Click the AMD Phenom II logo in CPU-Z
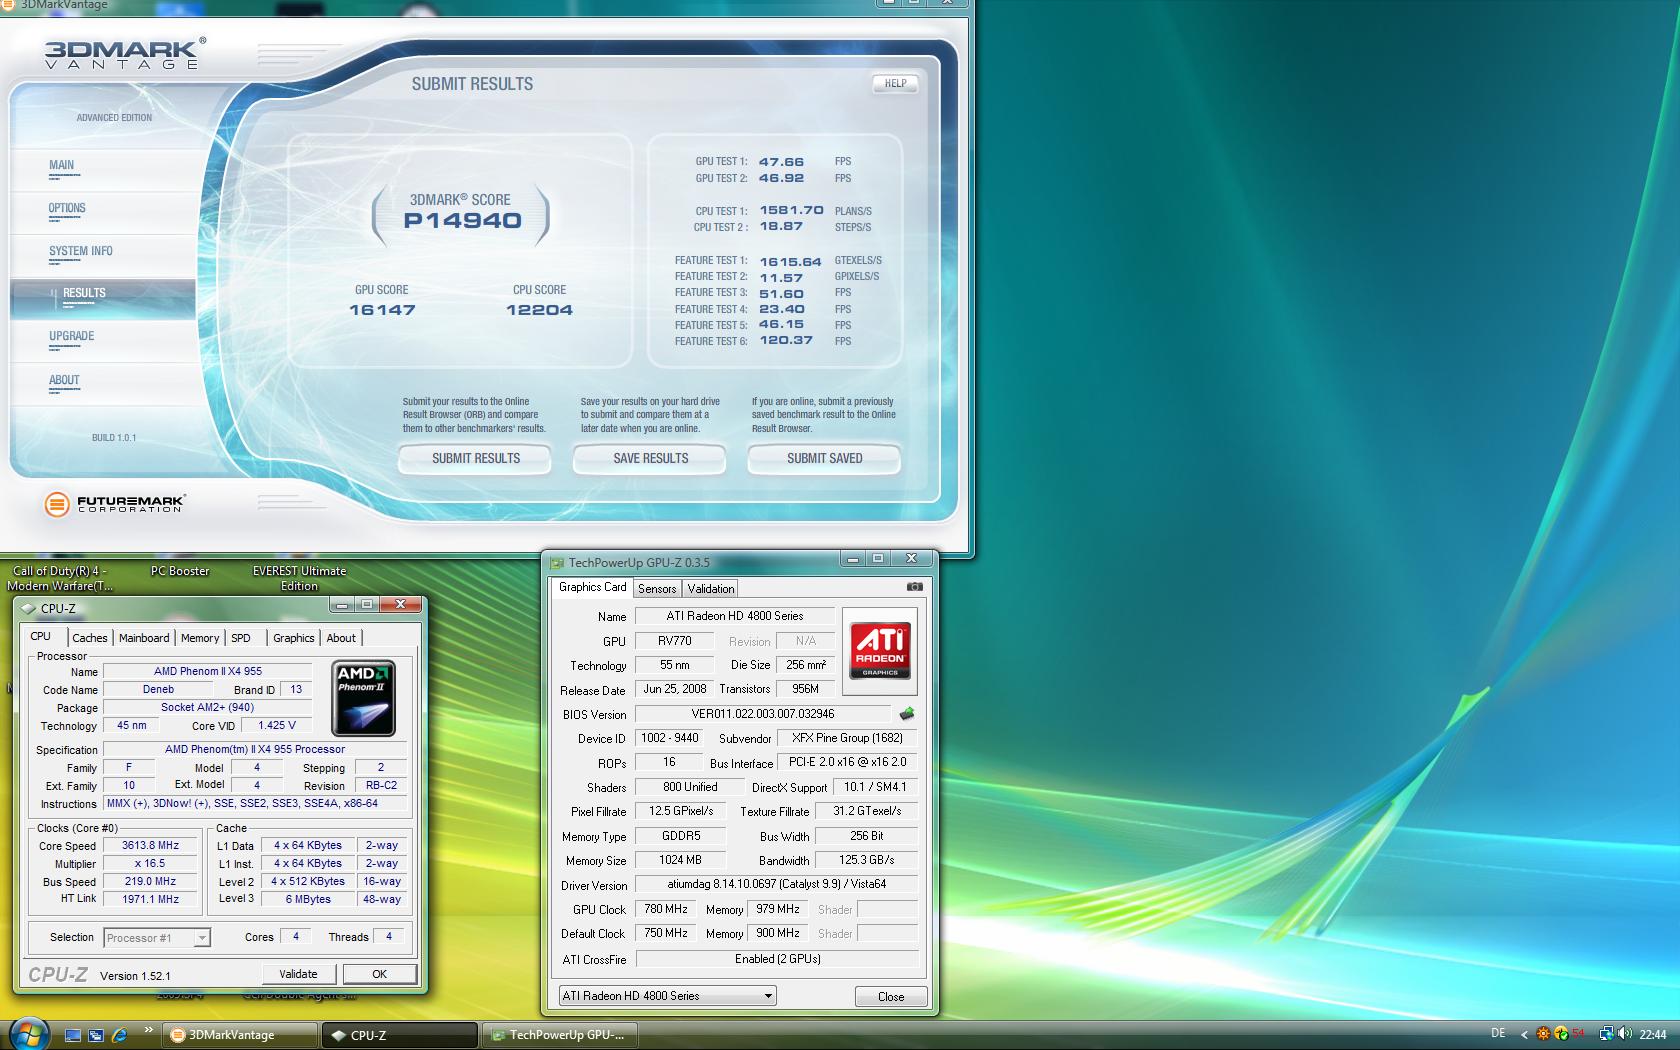The image size is (1680, 1050). pos(363,698)
